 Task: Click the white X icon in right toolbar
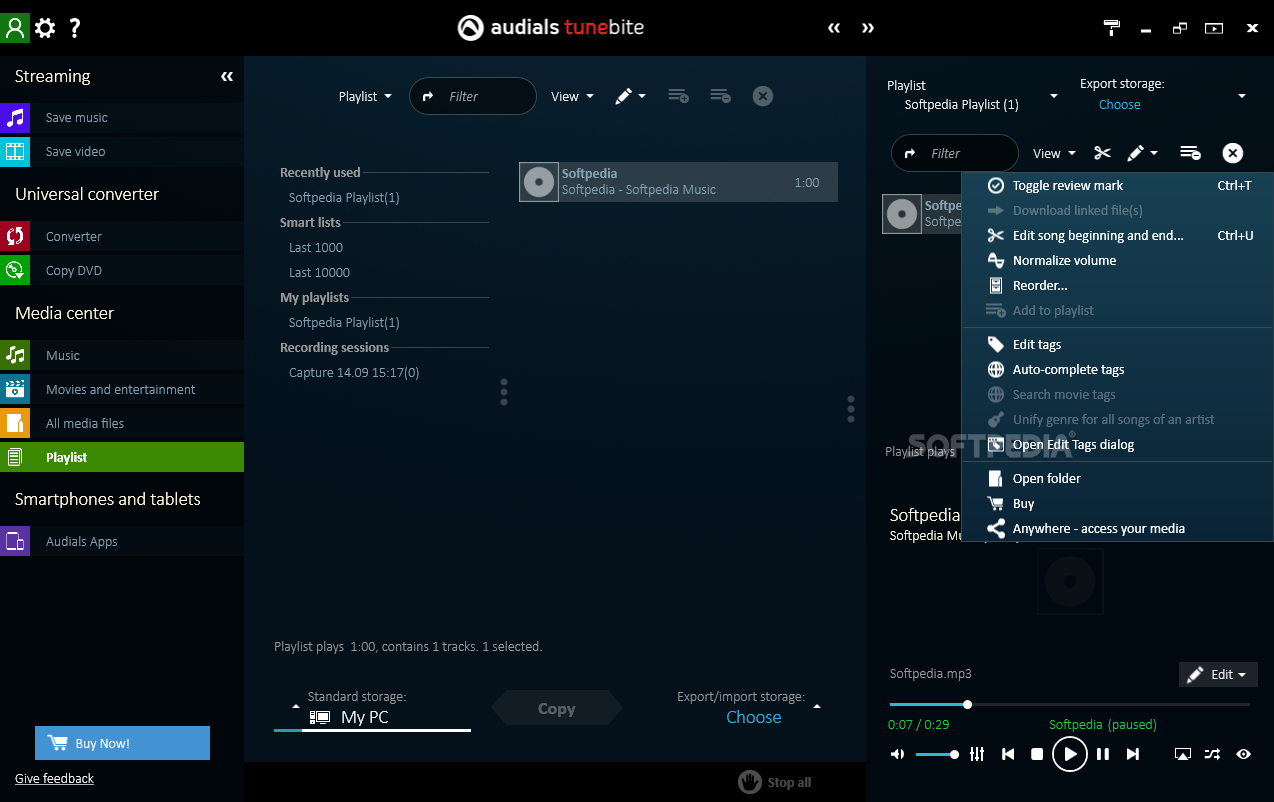coord(1233,153)
